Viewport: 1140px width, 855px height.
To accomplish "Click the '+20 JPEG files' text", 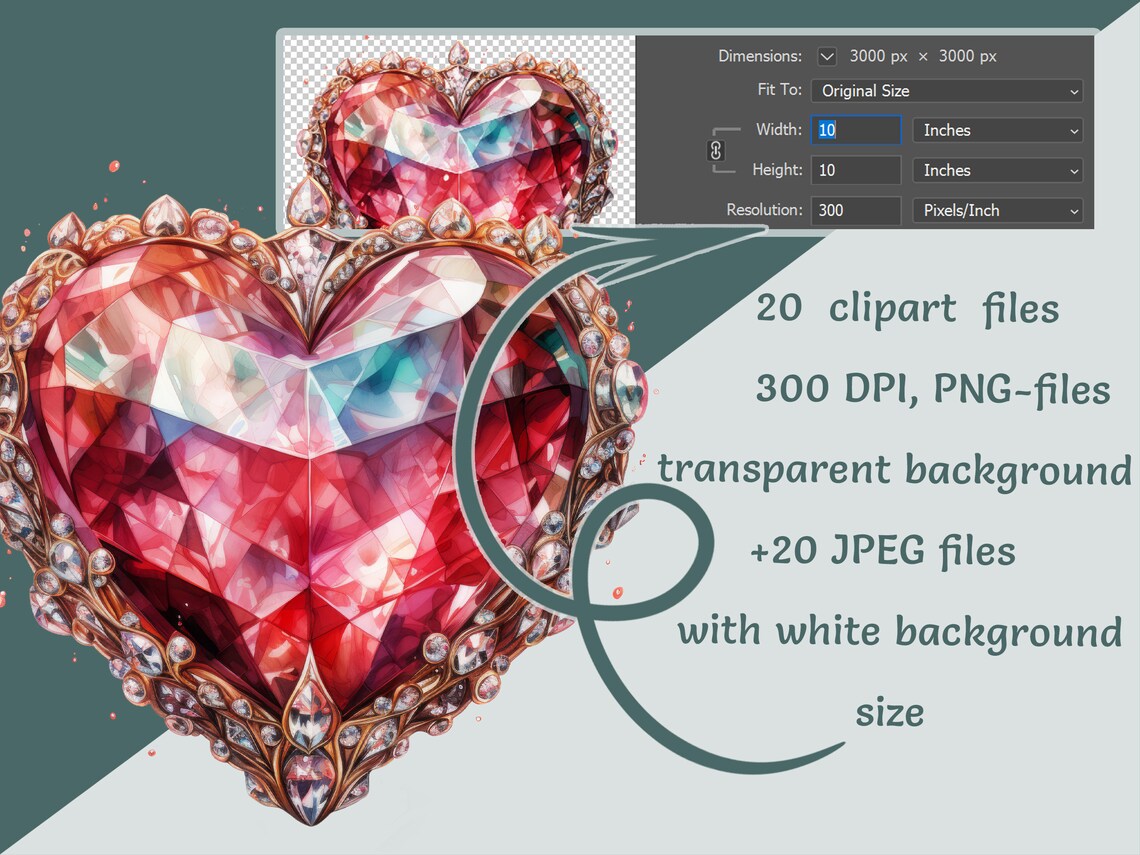I will (883, 550).
